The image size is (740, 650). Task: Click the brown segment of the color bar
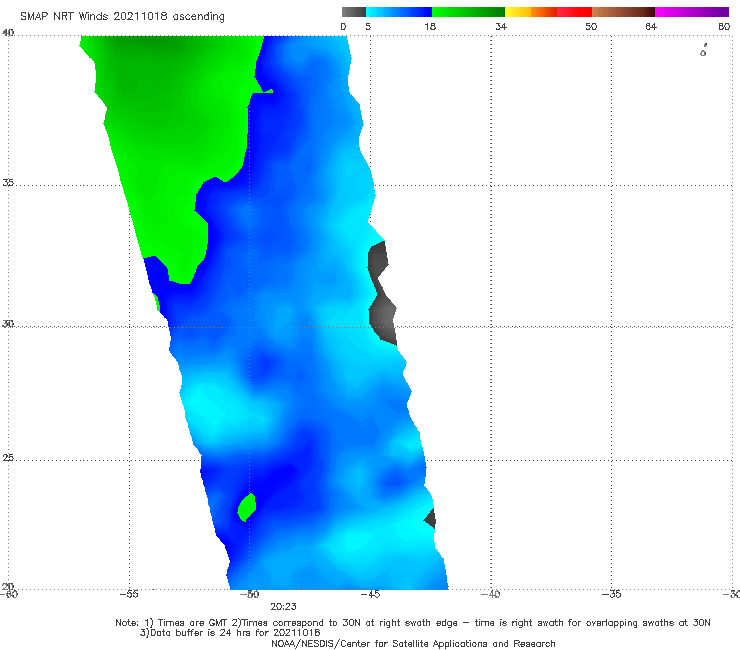coord(623,12)
